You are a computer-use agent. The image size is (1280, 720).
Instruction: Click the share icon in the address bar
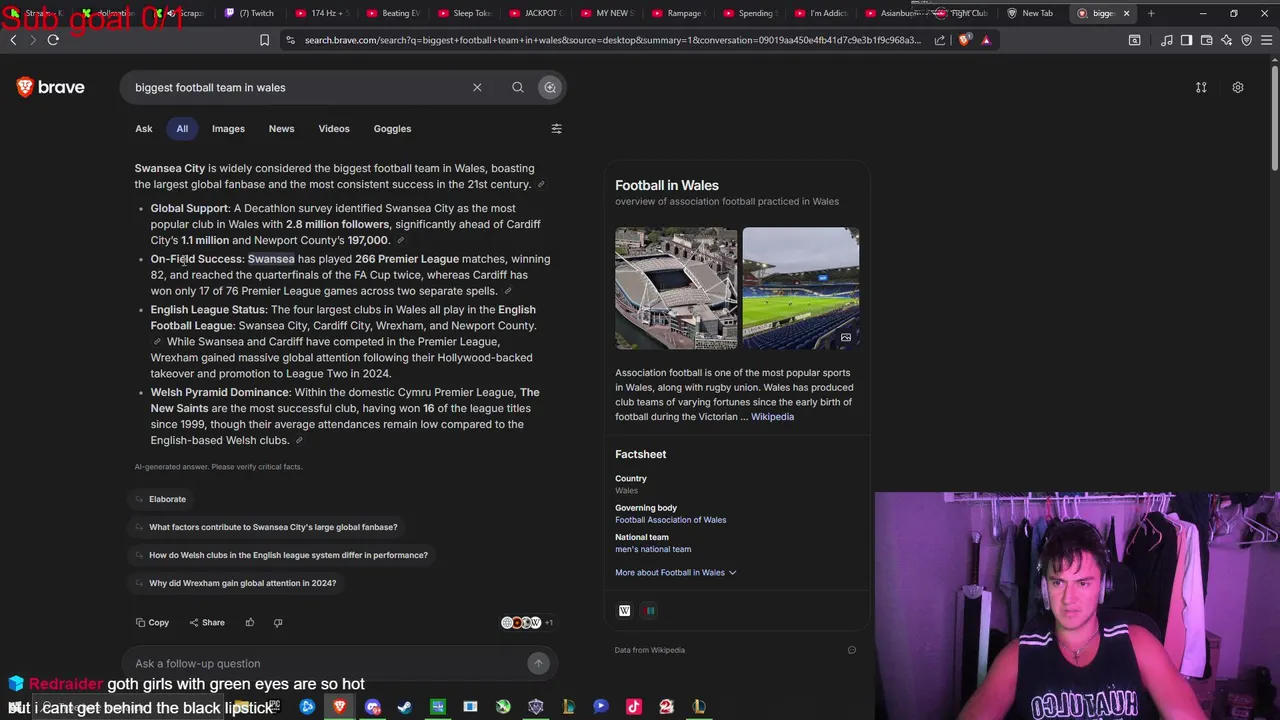coord(940,40)
